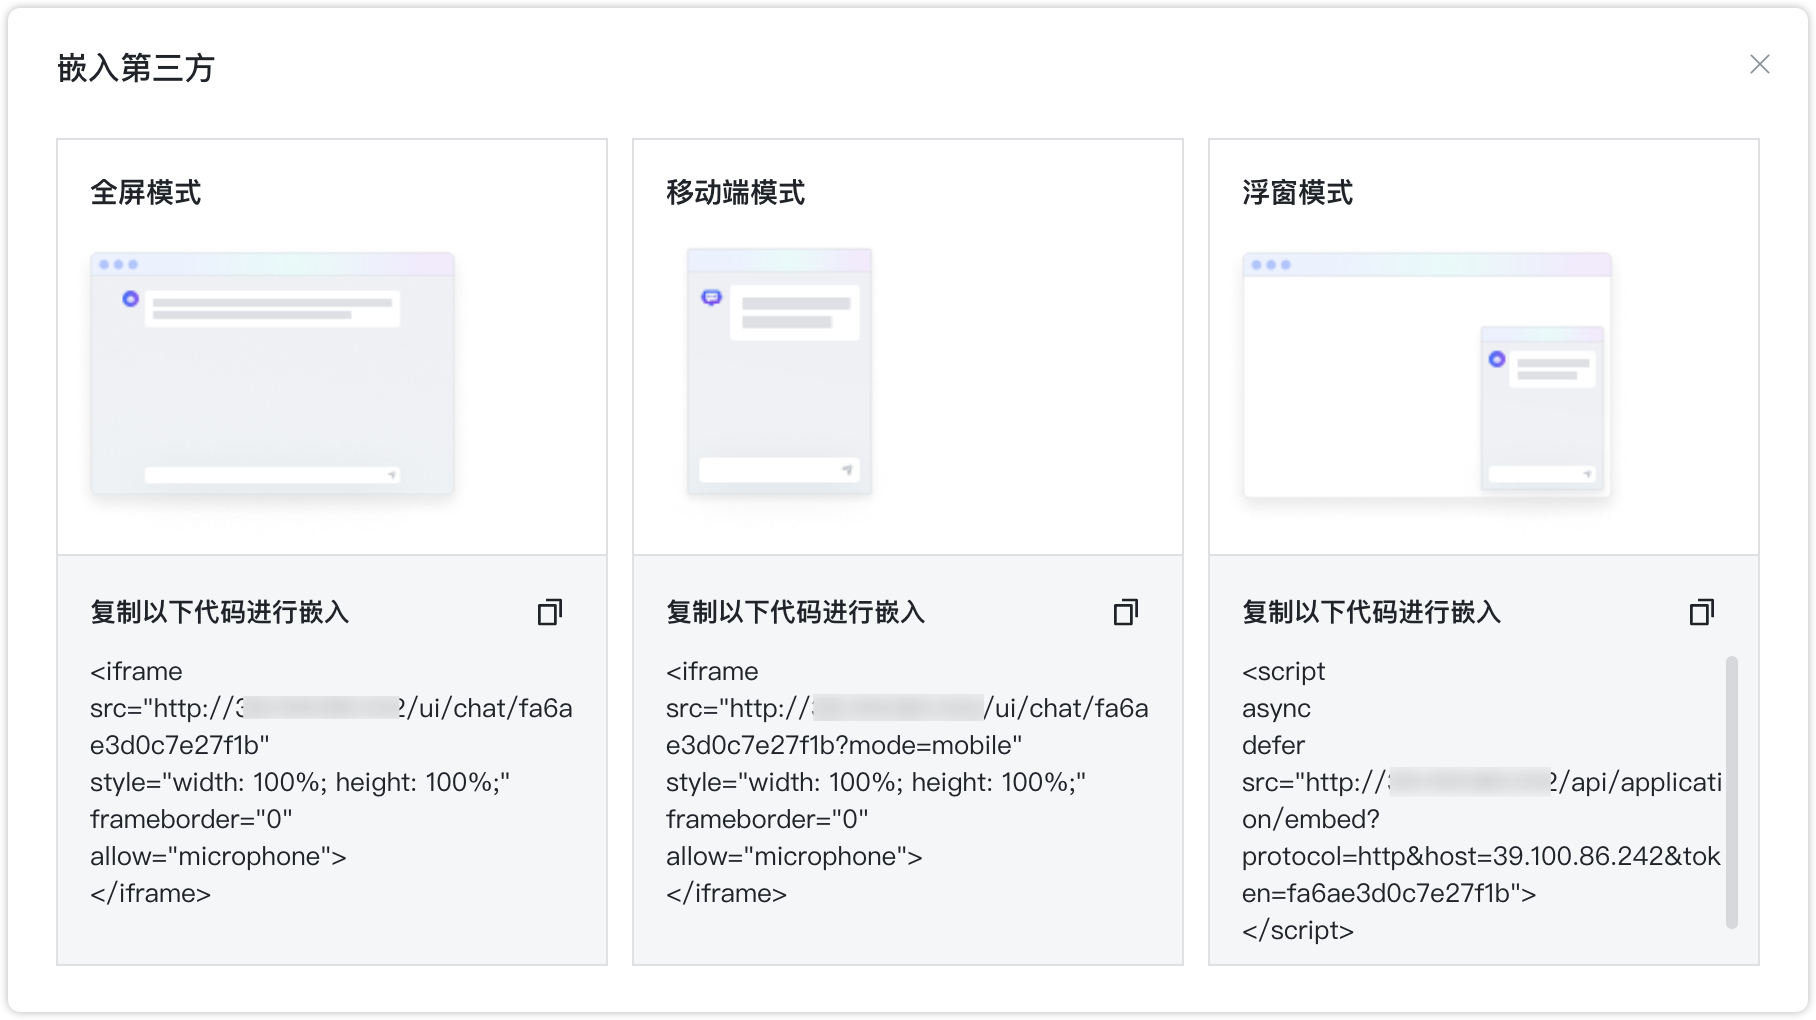Click the chat bubble icon in mobile preview

pos(712,298)
